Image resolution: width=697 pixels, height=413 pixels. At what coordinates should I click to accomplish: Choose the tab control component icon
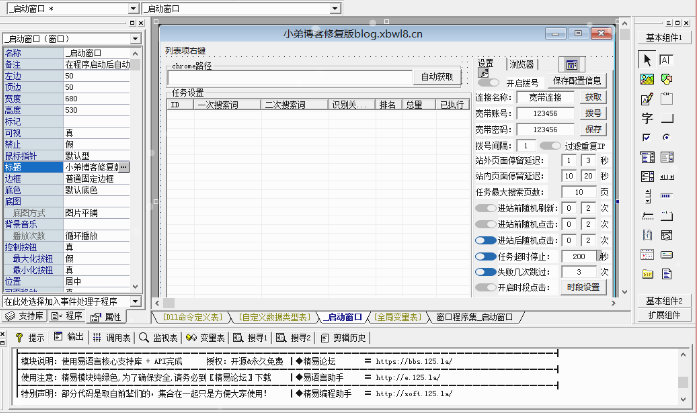coord(666,216)
